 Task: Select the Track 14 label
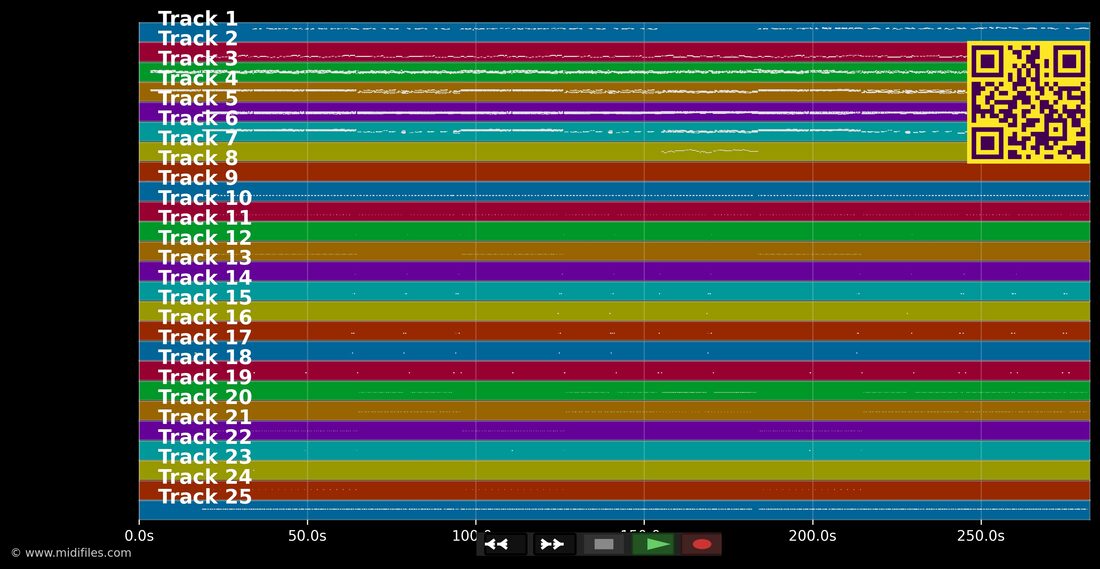tap(205, 278)
